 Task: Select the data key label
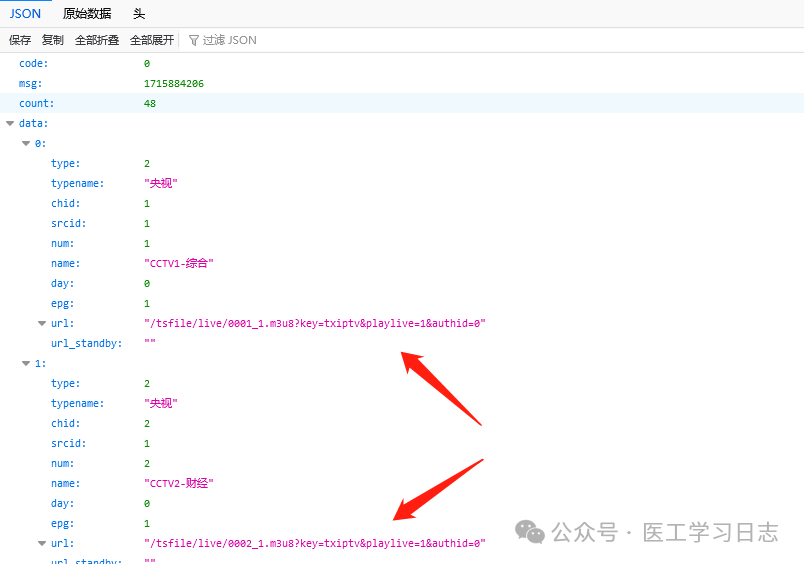[x=33, y=124]
